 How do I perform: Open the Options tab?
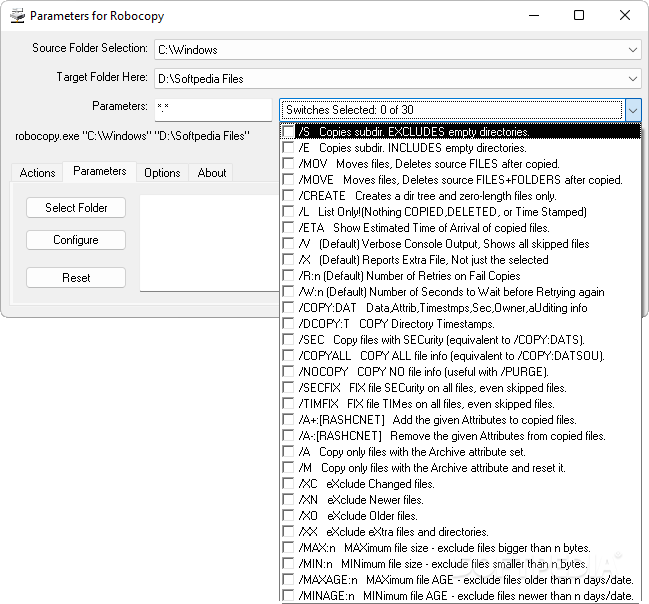[162, 173]
